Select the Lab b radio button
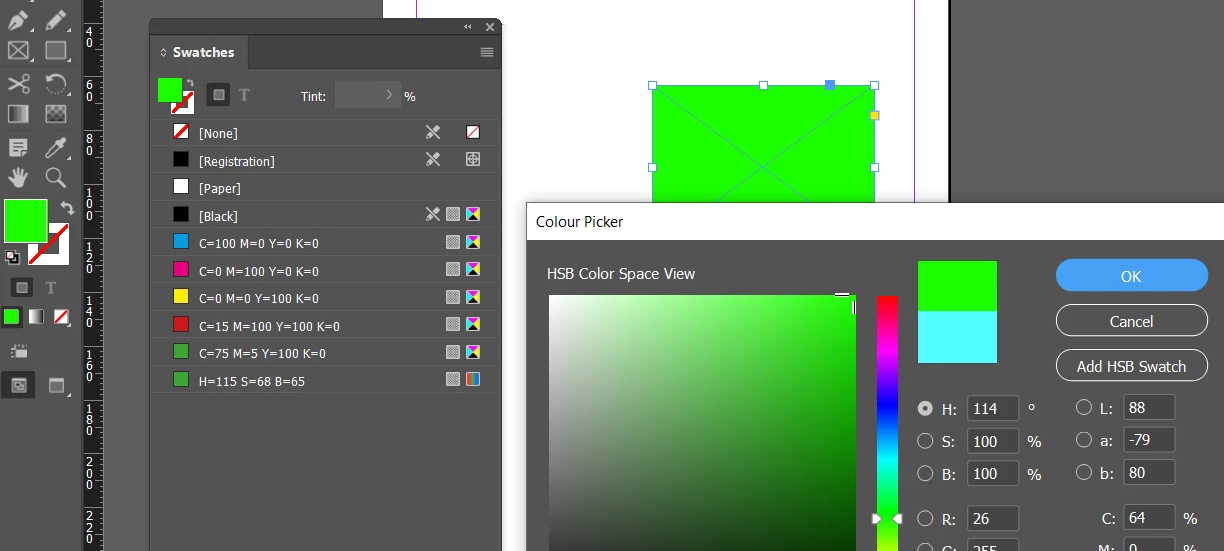Image resolution: width=1224 pixels, height=551 pixels. (1083, 473)
